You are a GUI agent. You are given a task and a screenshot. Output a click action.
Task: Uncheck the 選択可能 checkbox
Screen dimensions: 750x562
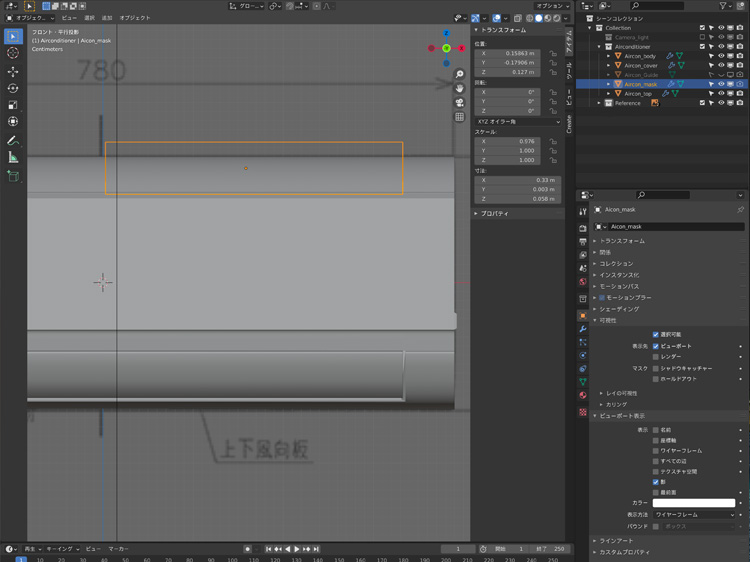656,335
